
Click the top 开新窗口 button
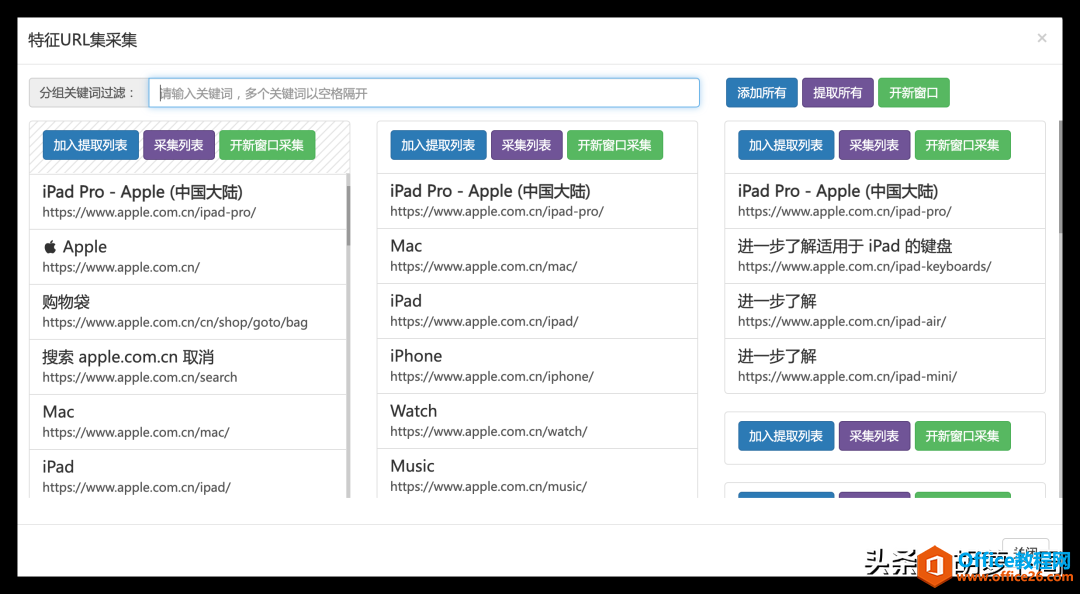click(913, 93)
